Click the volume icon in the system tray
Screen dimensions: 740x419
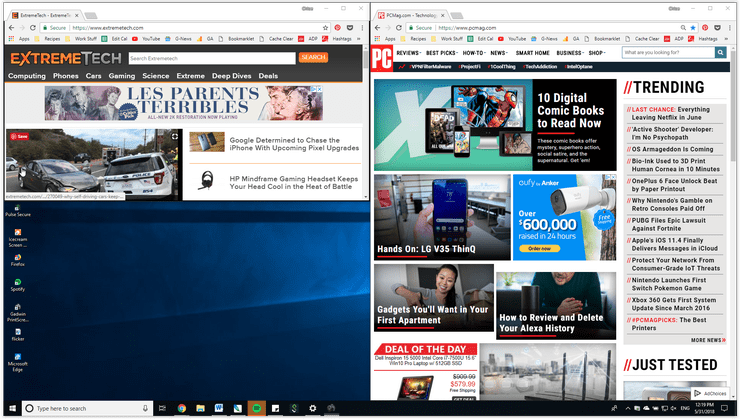click(x=673, y=408)
